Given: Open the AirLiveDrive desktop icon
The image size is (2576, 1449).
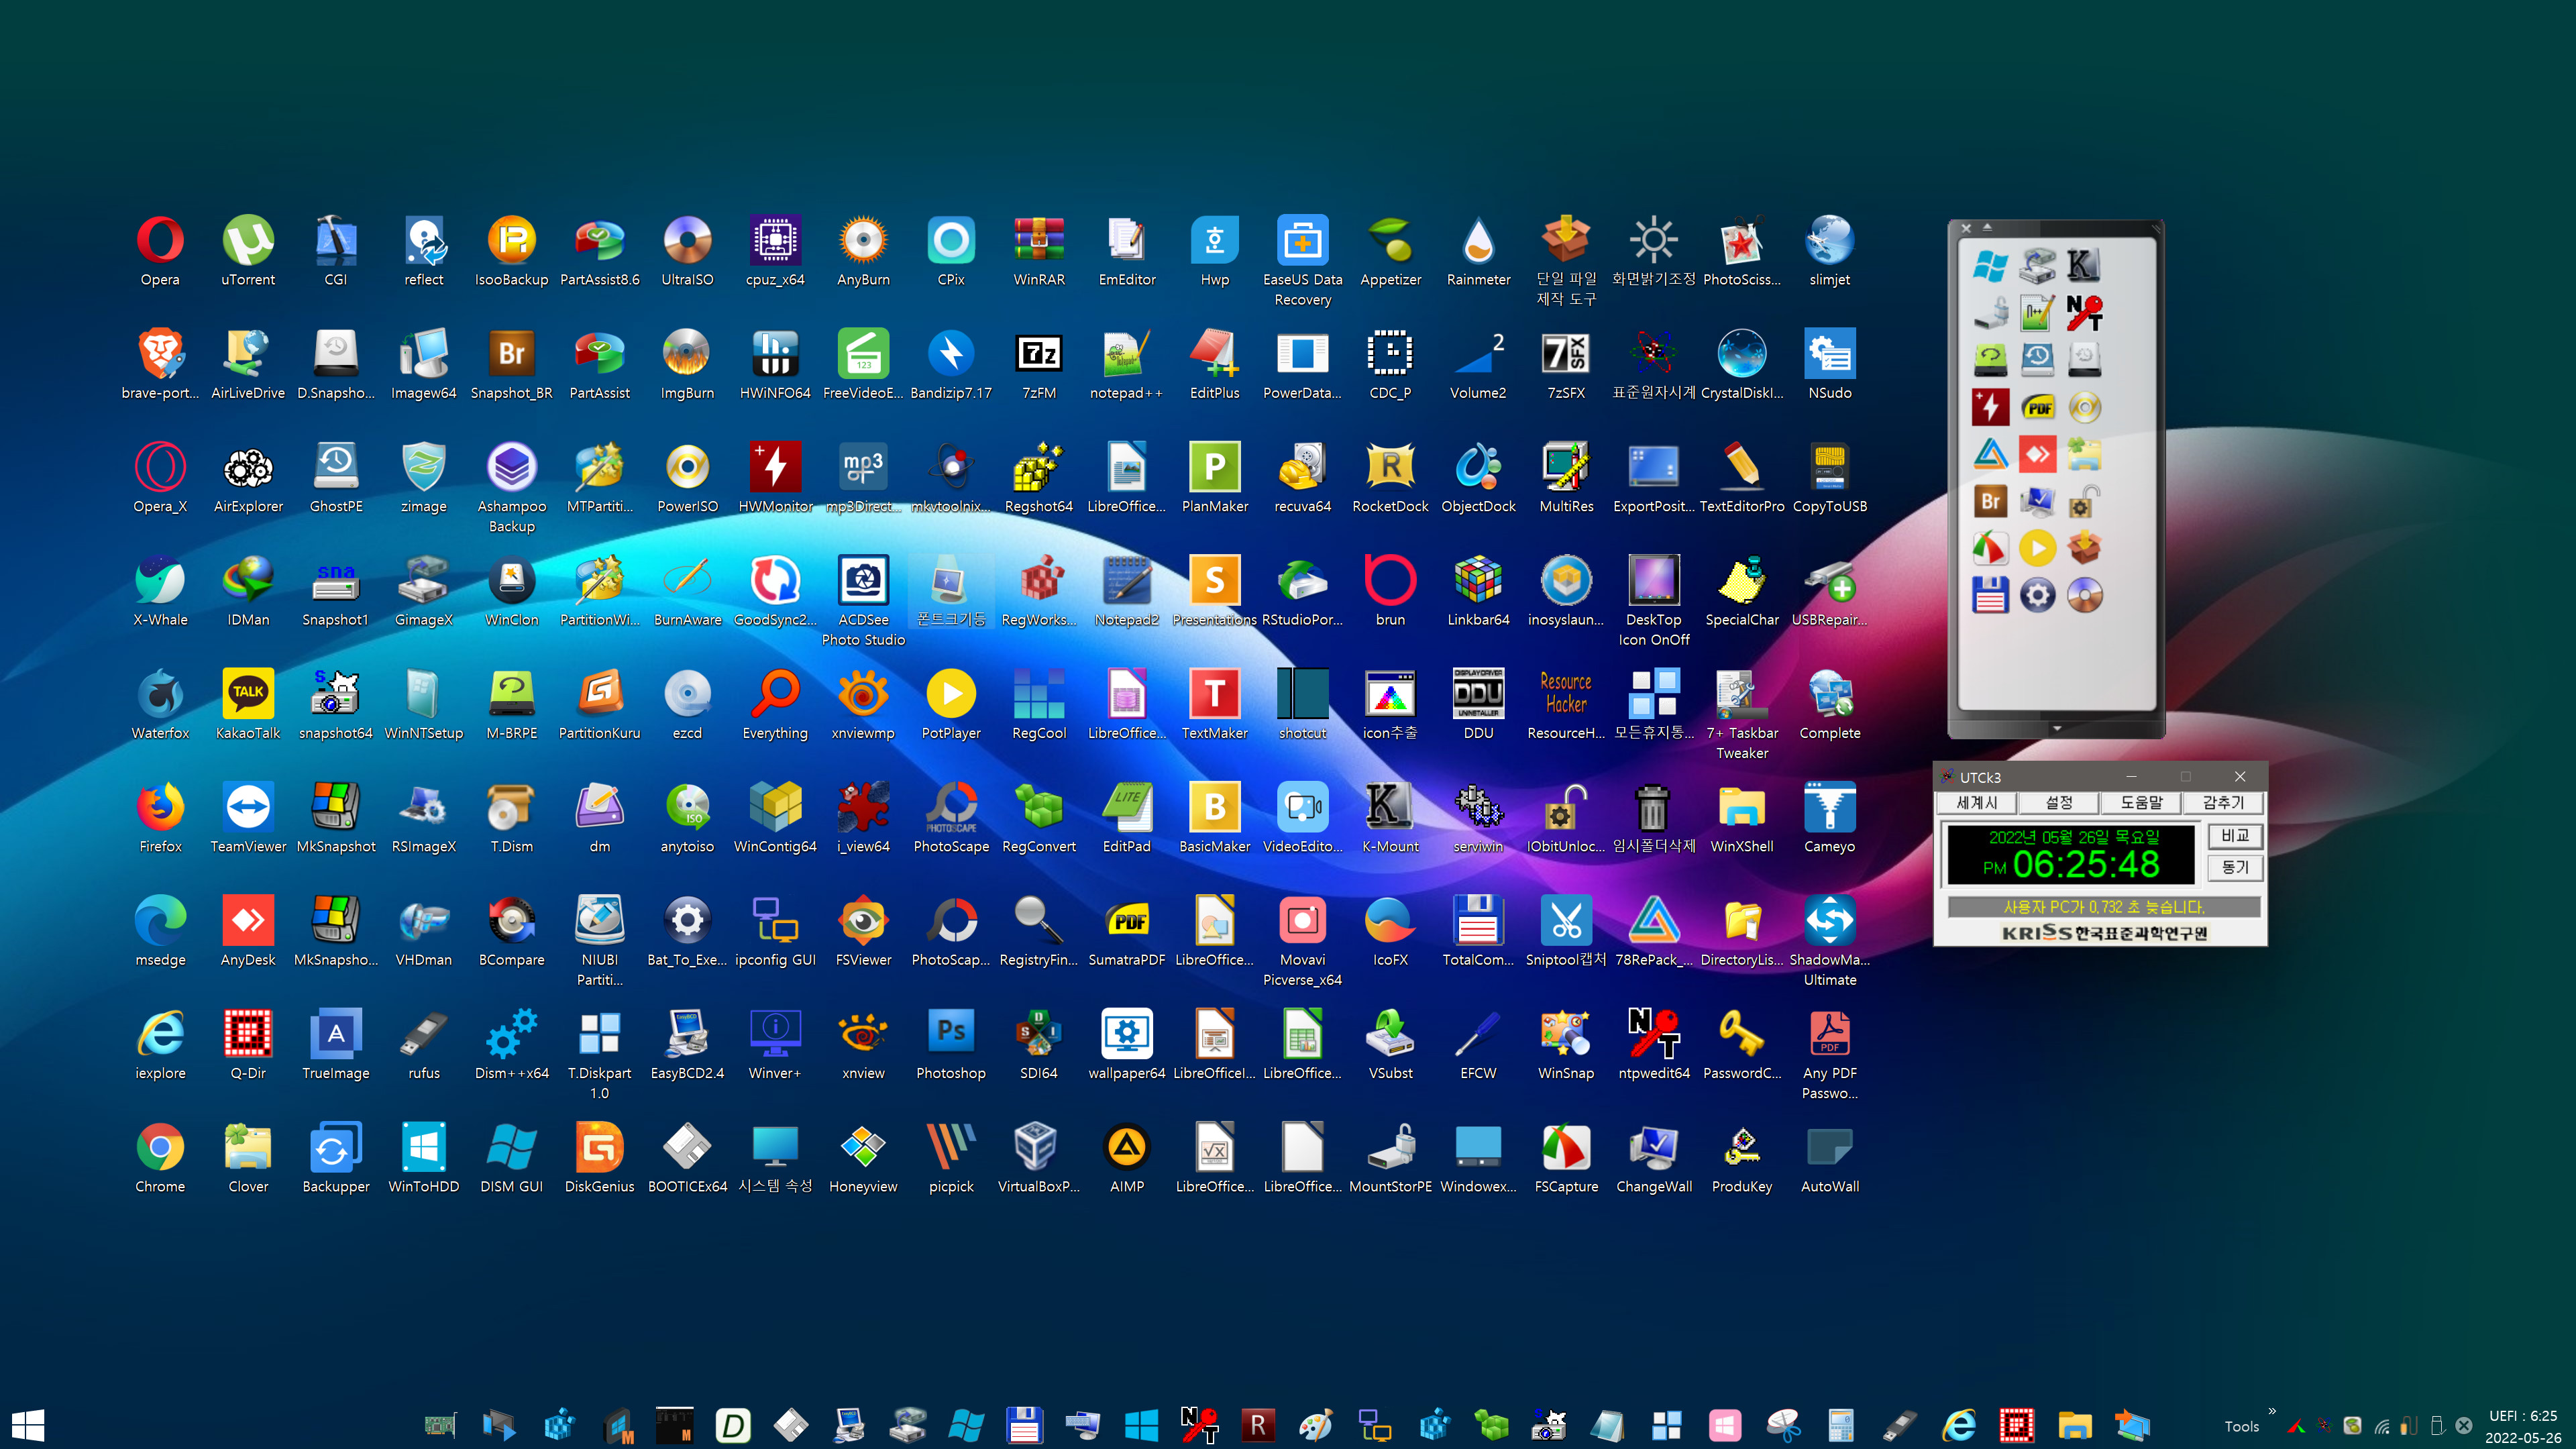Looking at the screenshot, I should (x=248, y=363).
